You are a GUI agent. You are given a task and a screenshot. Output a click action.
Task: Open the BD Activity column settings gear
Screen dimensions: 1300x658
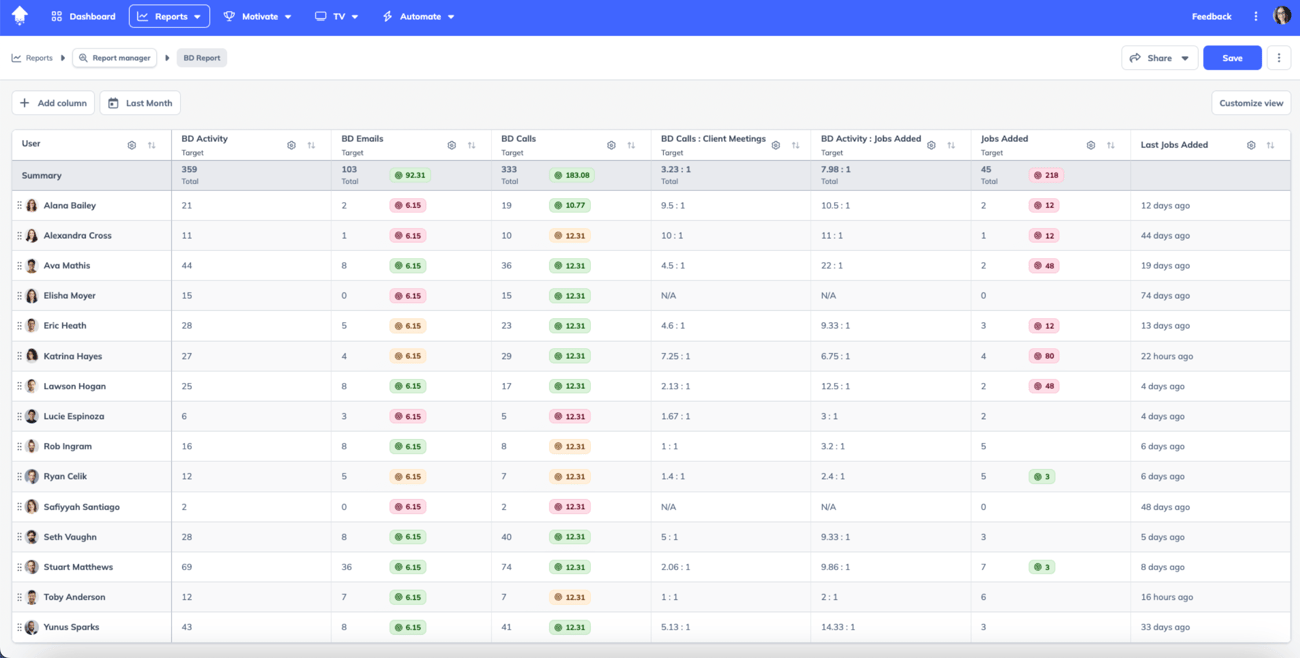coord(291,144)
